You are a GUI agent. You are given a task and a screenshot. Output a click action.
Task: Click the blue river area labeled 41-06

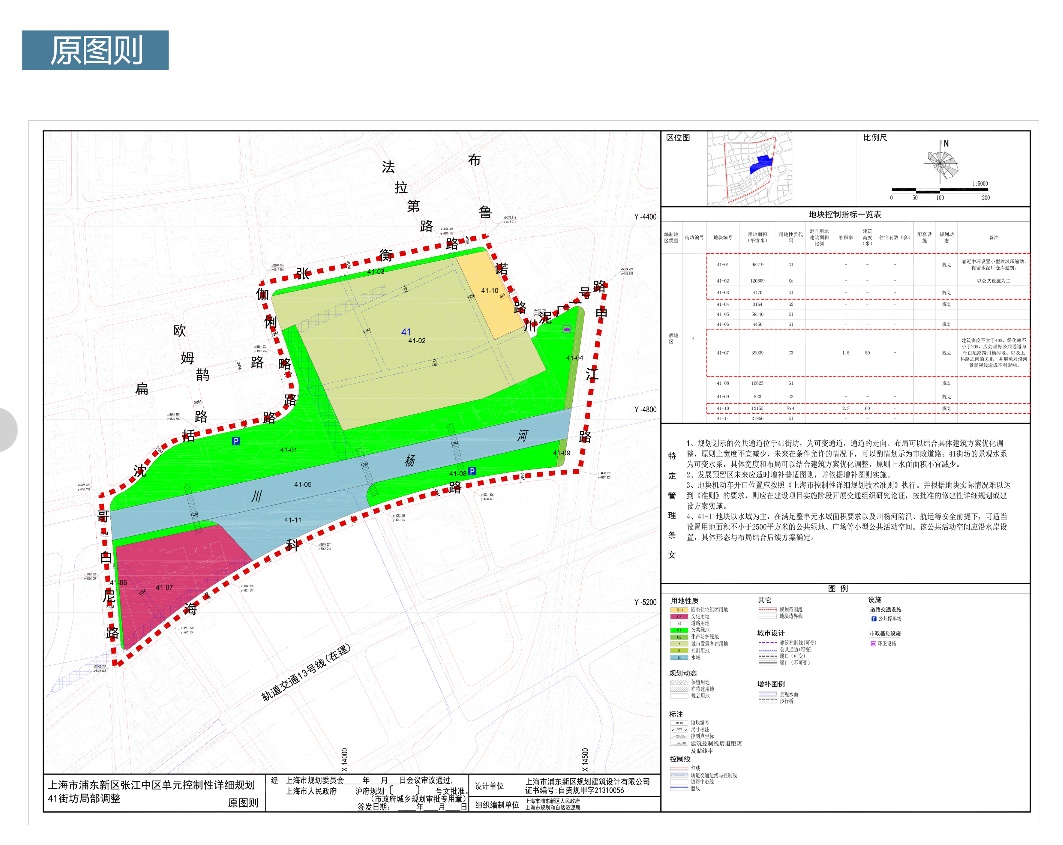[300, 485]
